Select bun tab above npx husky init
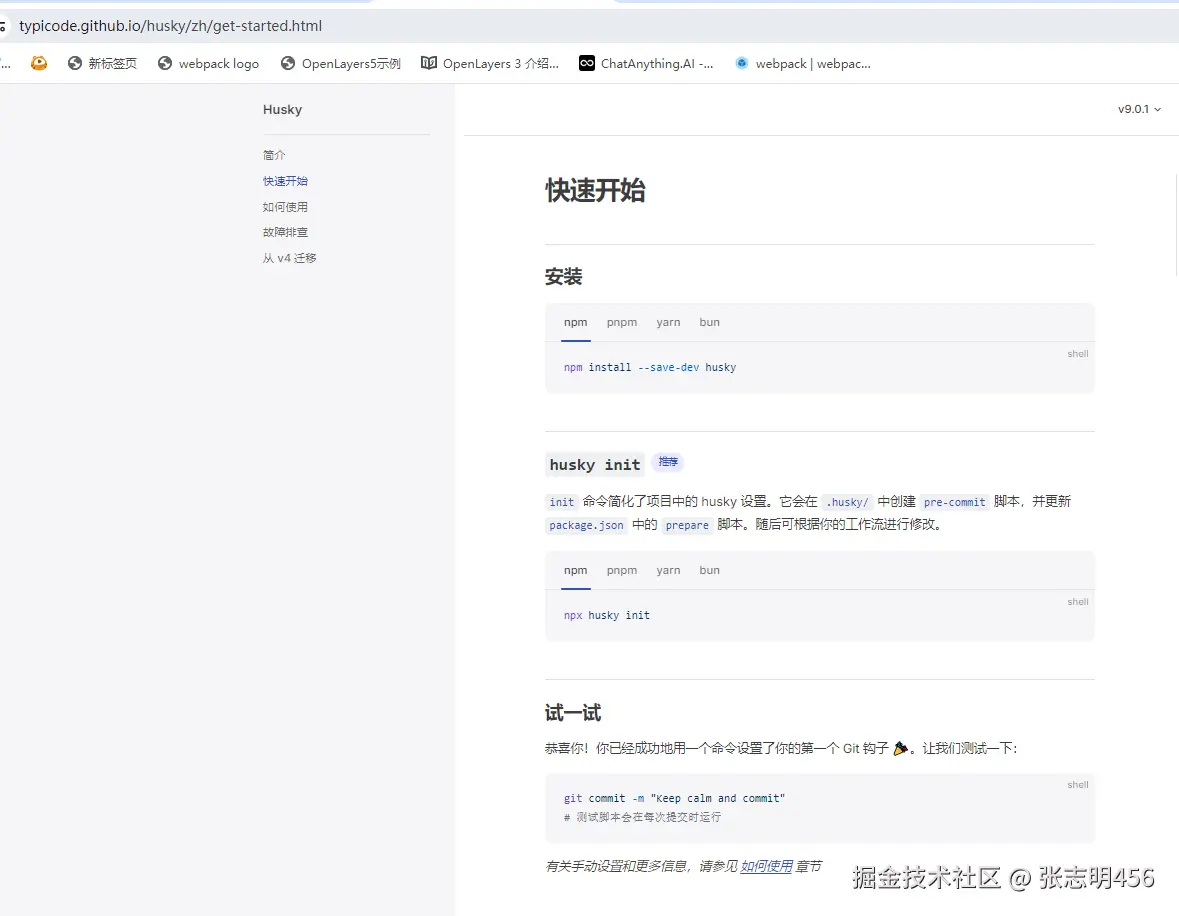 pyautogui.click(x=709, y=570)
